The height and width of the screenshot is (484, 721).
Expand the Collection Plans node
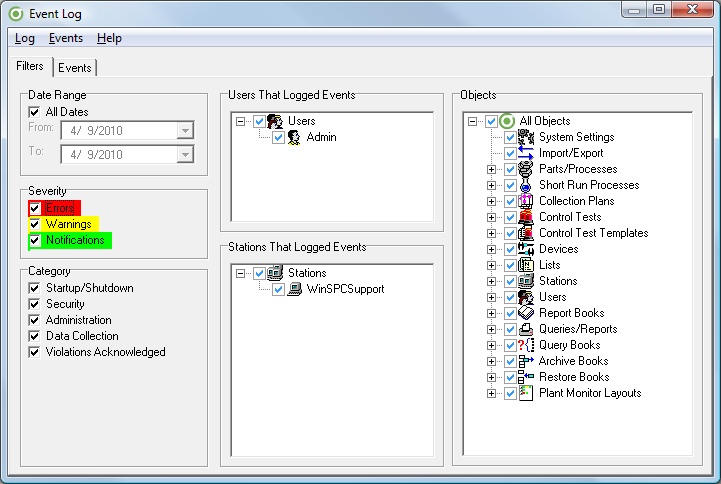(x=492, y=201)
